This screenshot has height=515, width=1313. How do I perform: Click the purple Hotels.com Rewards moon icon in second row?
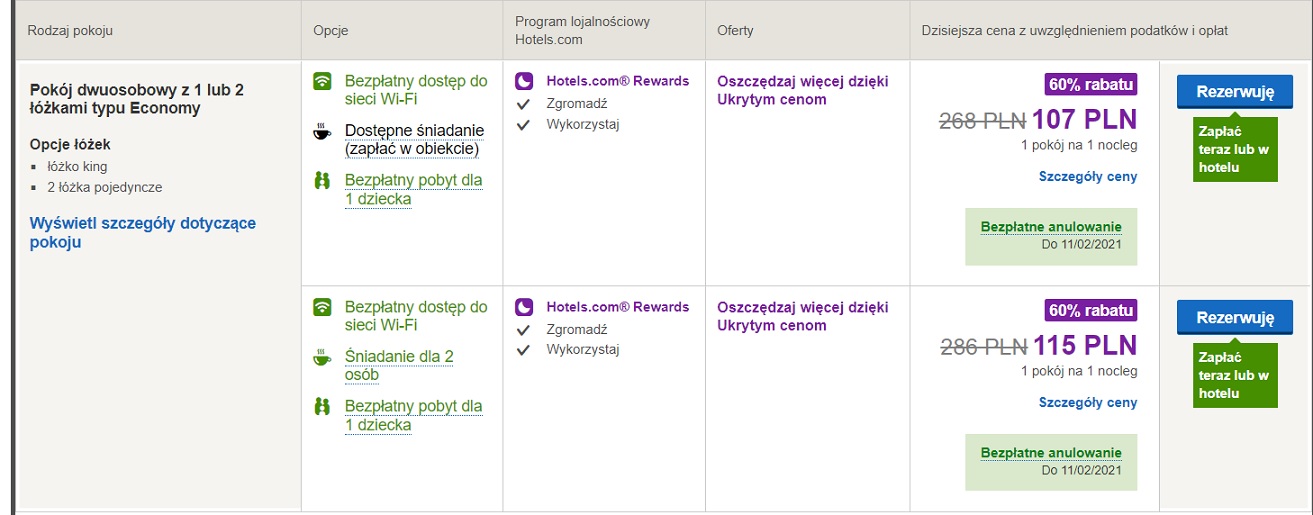coord(525,307)
